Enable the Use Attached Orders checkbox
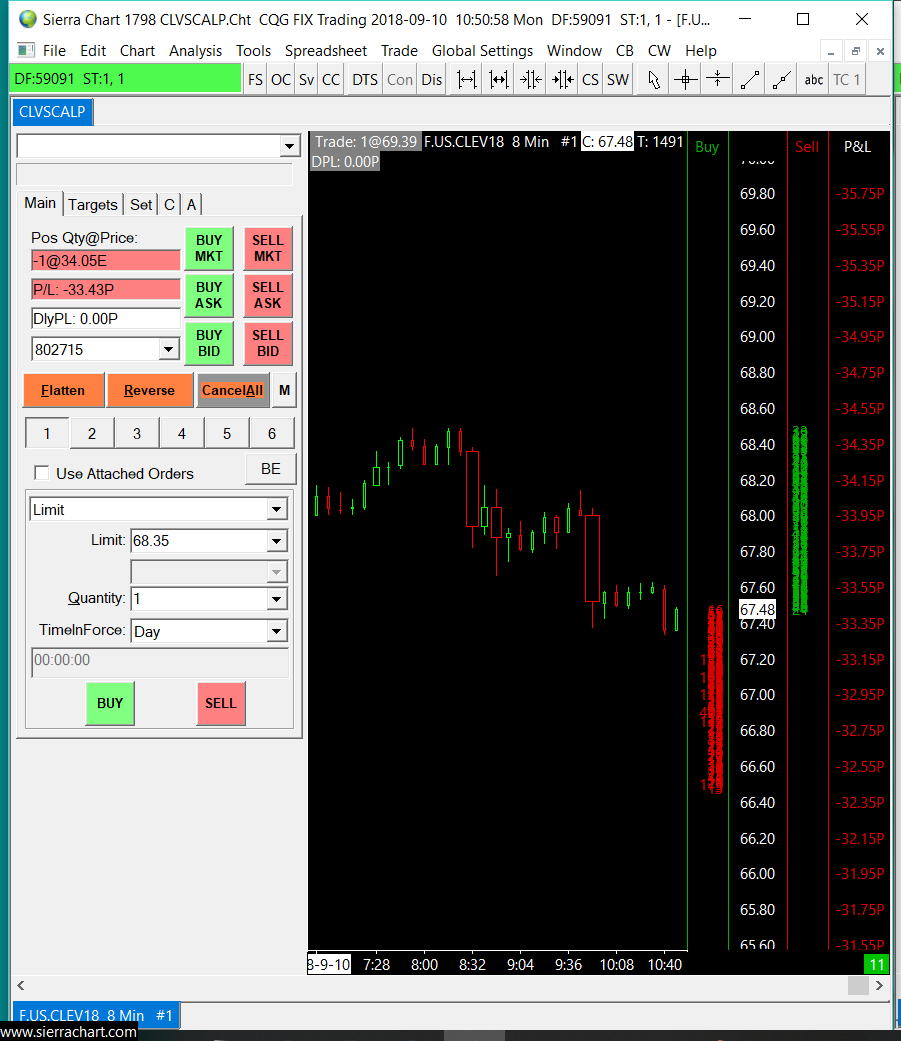Screen dimensions: 901x1041 (x=42, y=473)
